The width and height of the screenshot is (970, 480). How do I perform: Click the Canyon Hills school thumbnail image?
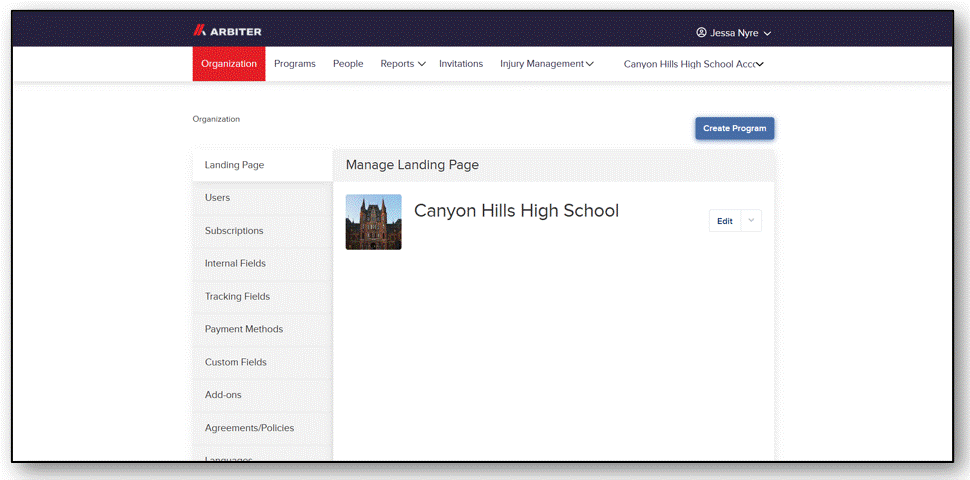pos(373,222)
